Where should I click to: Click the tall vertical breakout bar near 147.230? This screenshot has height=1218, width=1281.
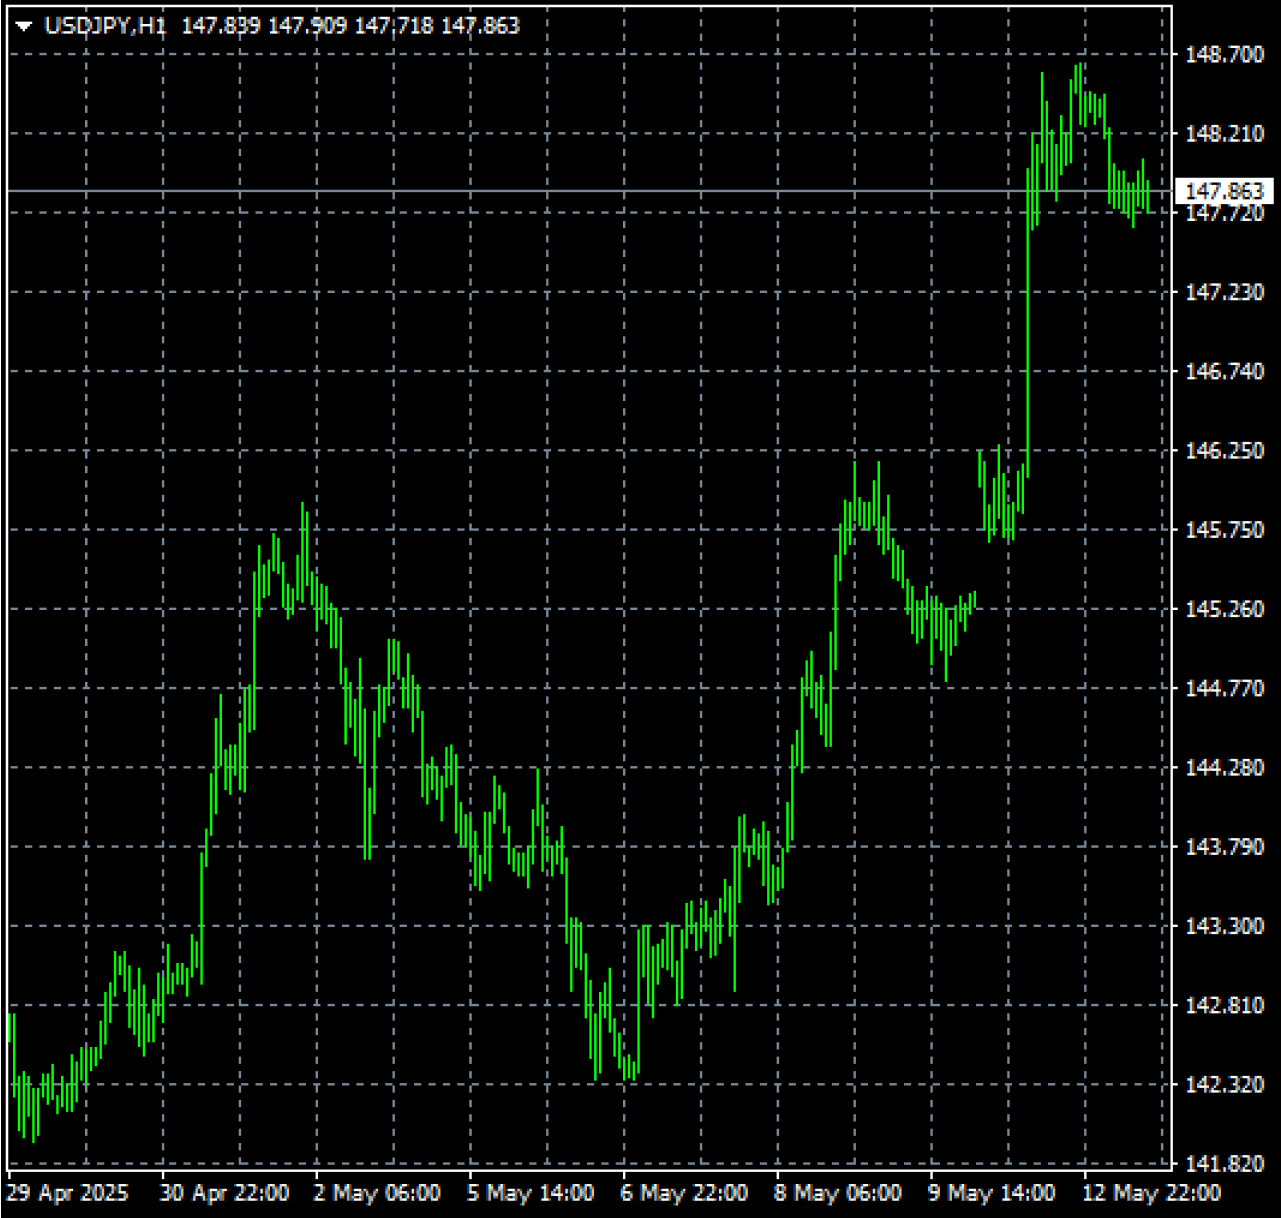(1027, 300)
